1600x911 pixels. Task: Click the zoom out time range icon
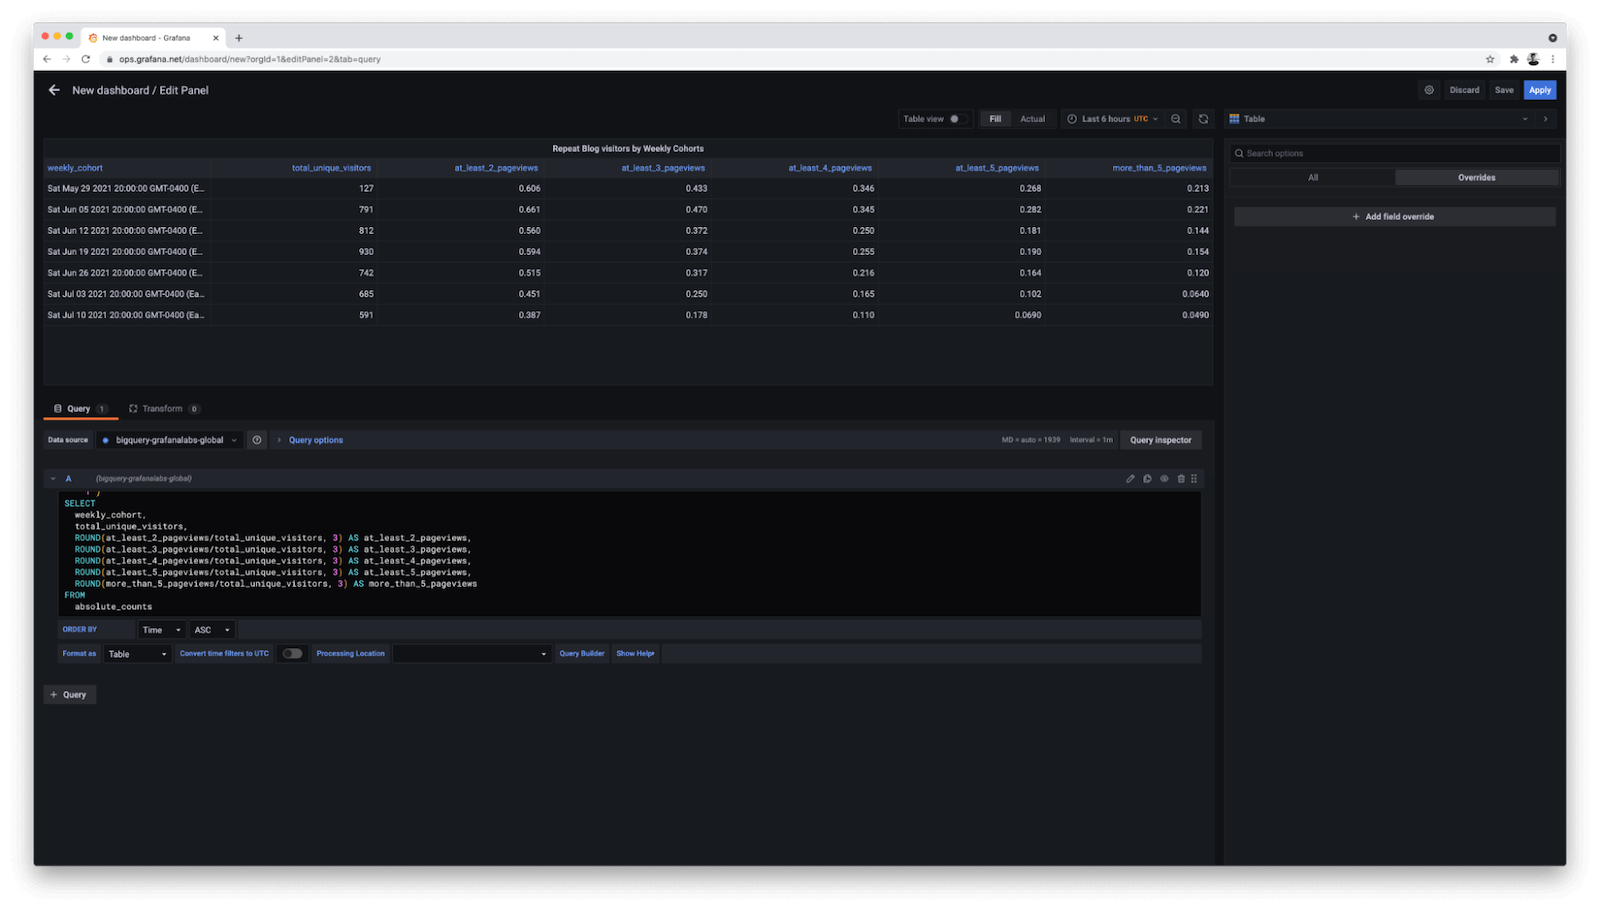(1176, 119)
